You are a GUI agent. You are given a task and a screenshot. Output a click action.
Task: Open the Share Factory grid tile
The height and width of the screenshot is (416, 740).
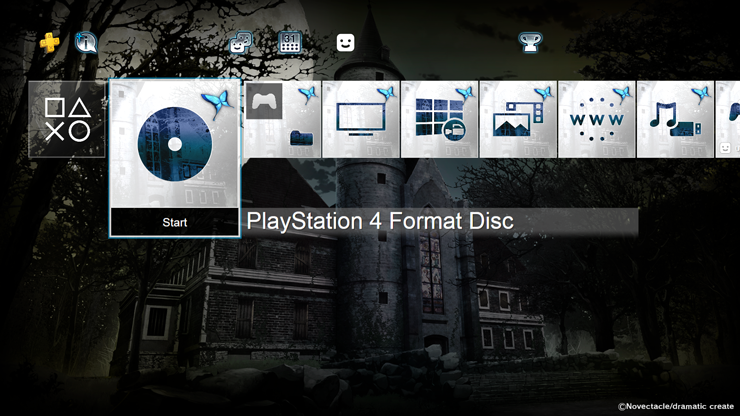439,119
